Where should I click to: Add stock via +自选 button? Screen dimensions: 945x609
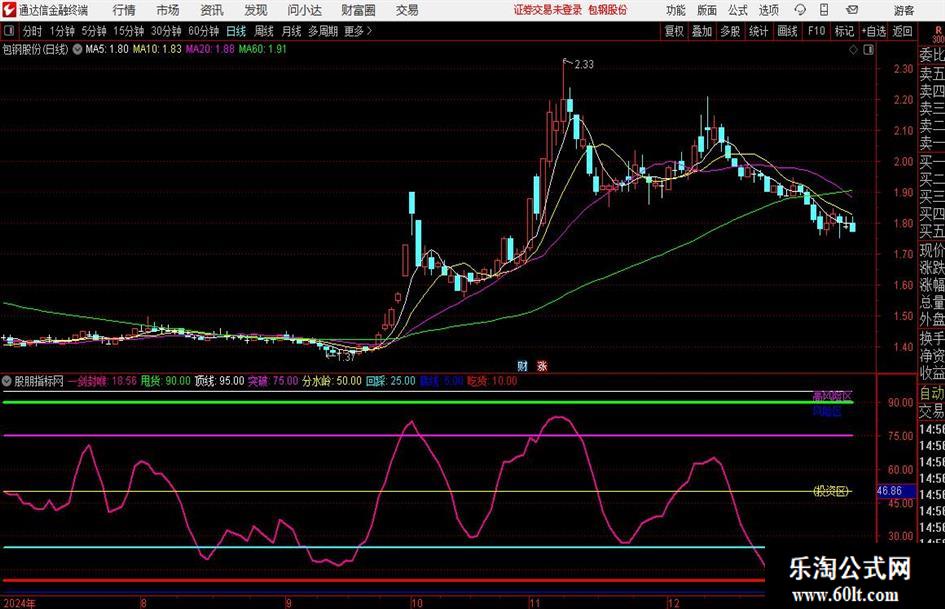pyautogui.click(x=874, y=31)
